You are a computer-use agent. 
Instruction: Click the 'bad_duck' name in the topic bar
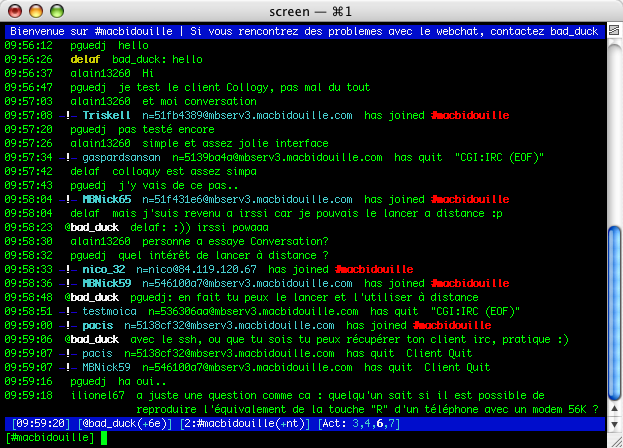[574, 31]
